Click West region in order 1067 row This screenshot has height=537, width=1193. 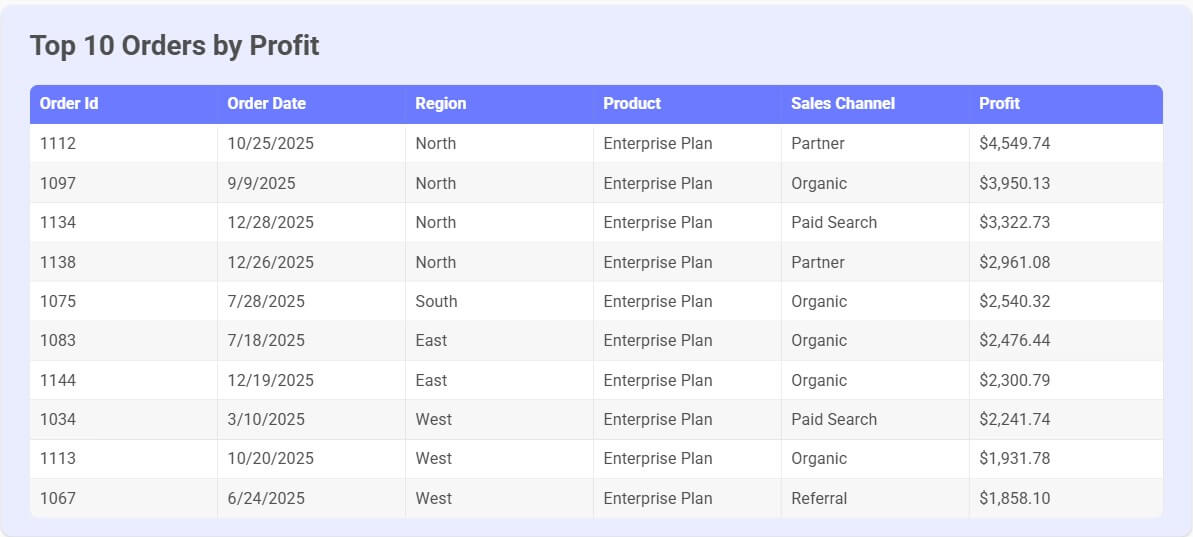434,498
